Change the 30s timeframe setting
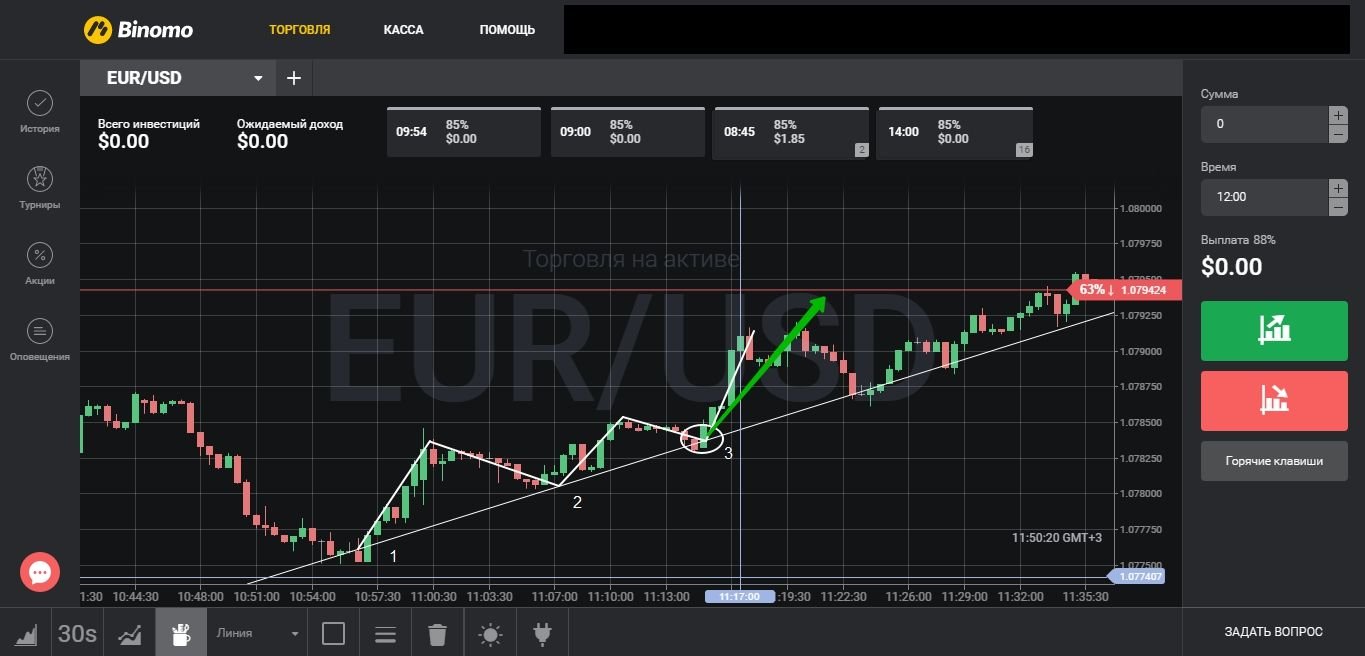Viewport: 1365px width, 656px height. pyautogui.click(x=77, y=633)
